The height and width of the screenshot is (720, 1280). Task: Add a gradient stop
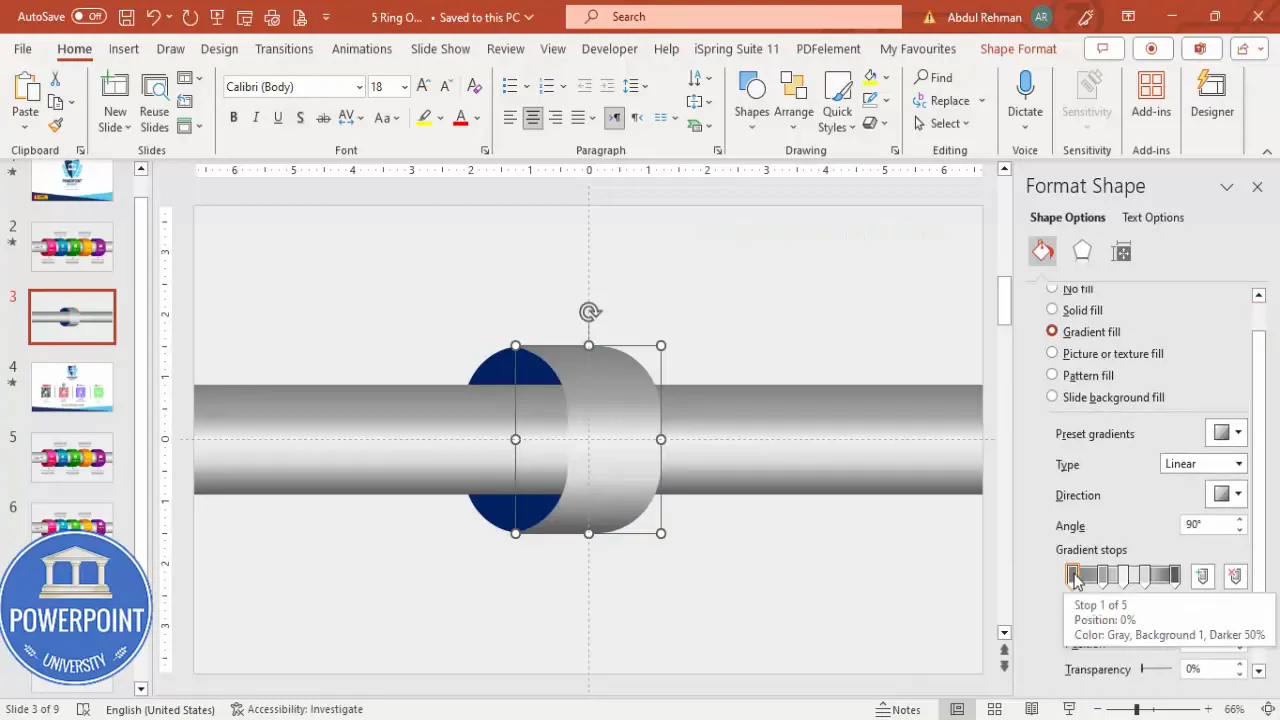1203,576
